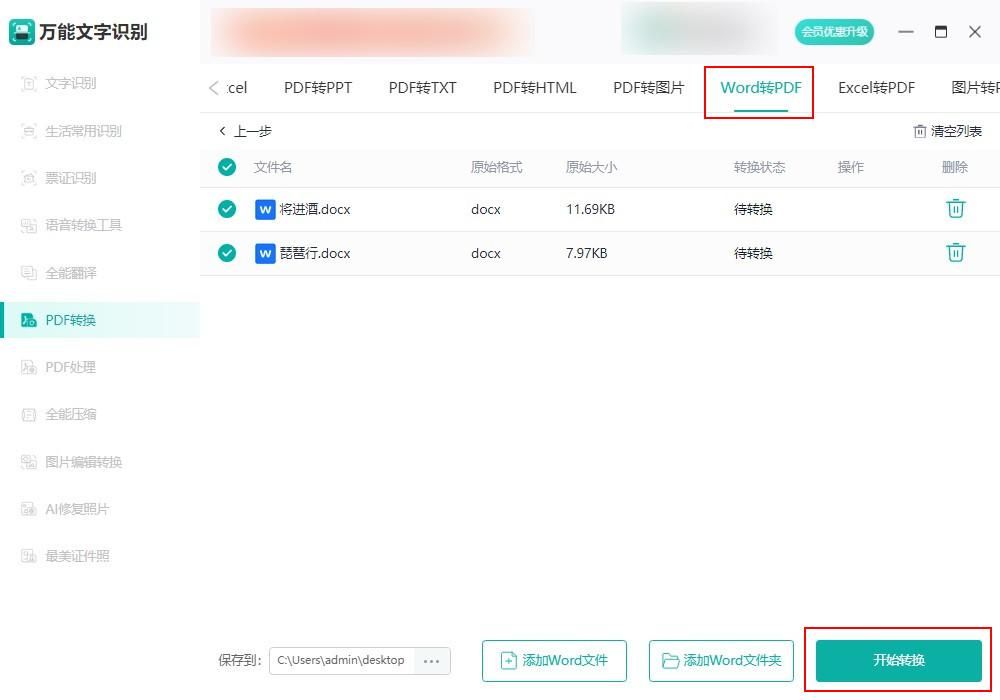Viewport: 1000px width, 700px height.
Task: Uncheck the select-all circle in the header
Action: click(226, 166)
